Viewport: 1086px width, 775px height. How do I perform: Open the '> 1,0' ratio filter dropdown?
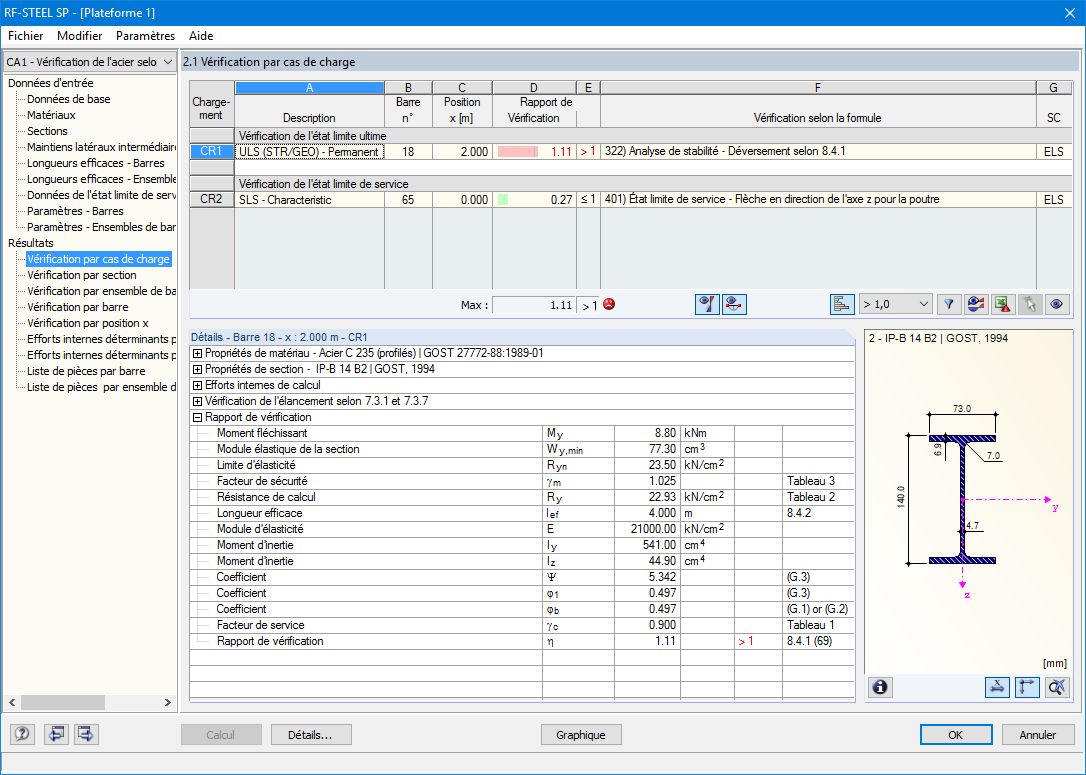(896, 304)
